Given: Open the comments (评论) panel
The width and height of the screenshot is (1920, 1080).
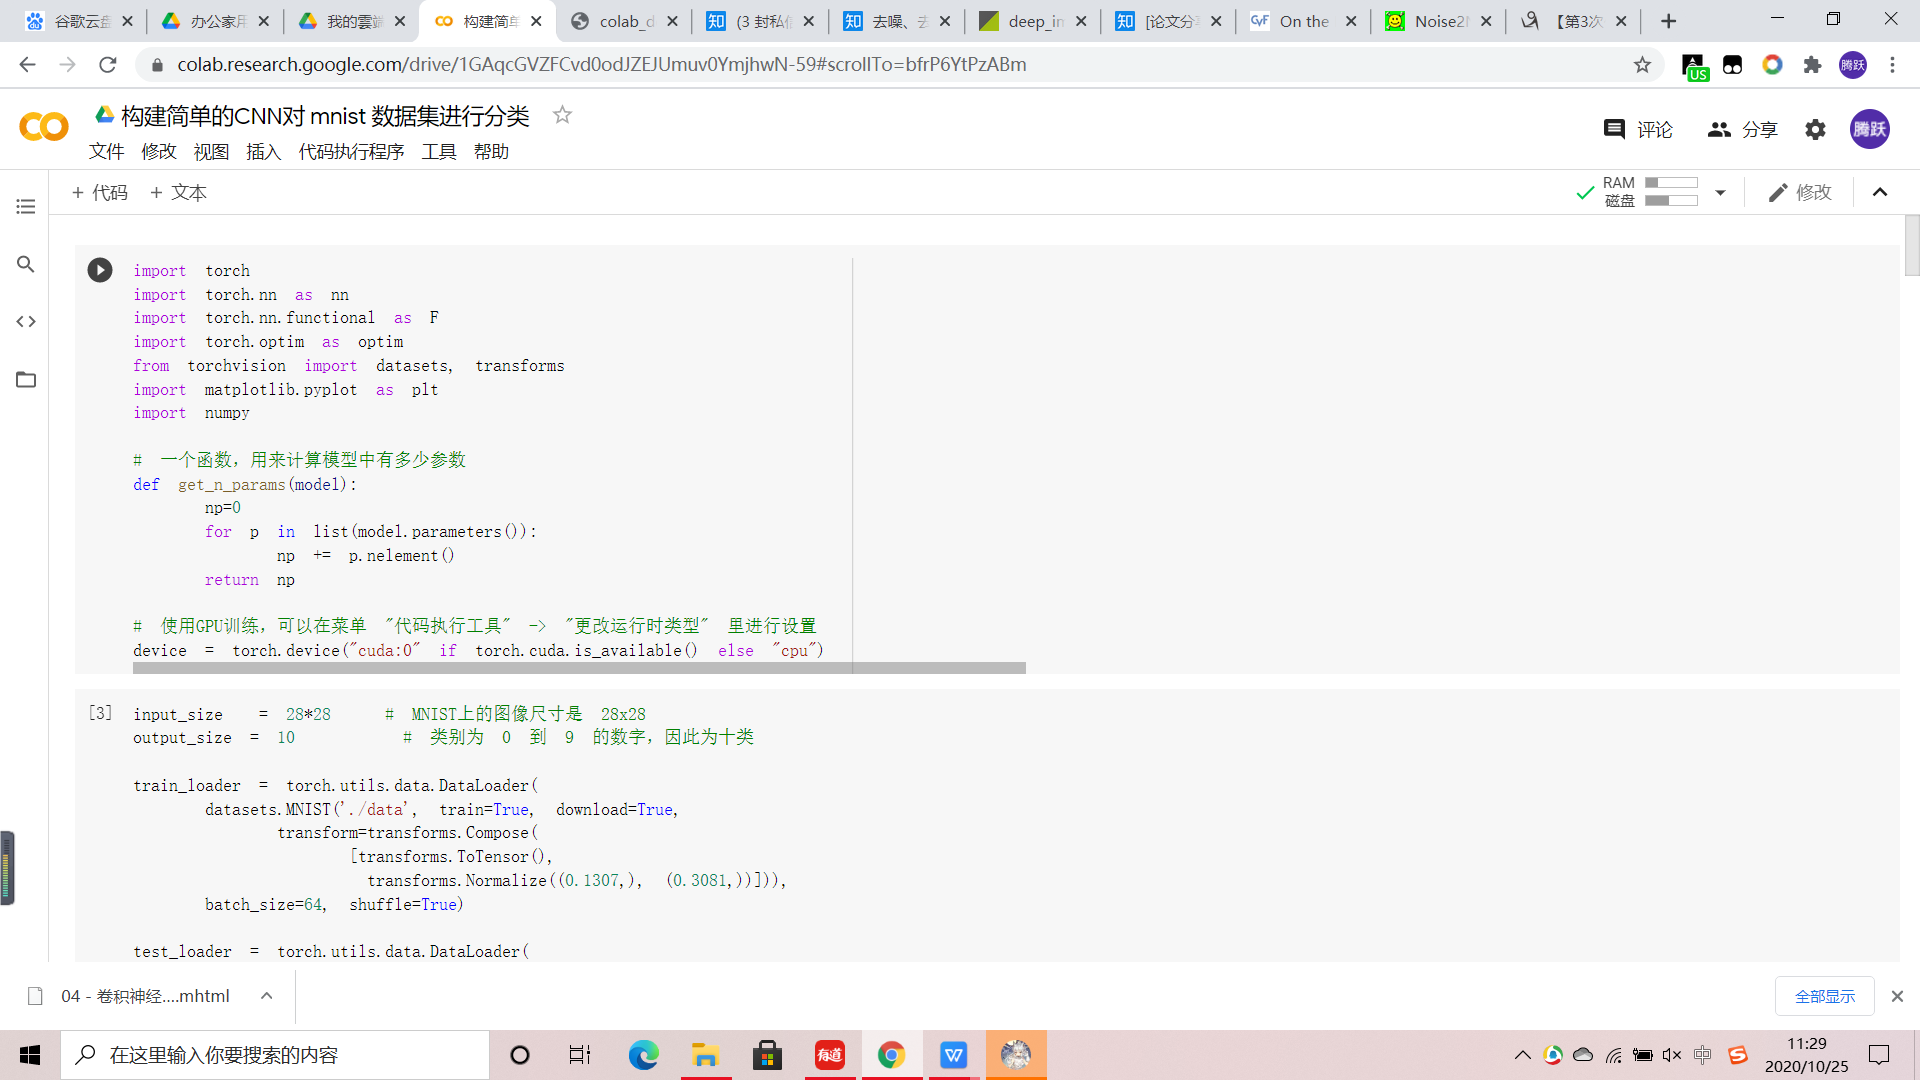Looking at the screenshot, I should [x=1638, y=129].
